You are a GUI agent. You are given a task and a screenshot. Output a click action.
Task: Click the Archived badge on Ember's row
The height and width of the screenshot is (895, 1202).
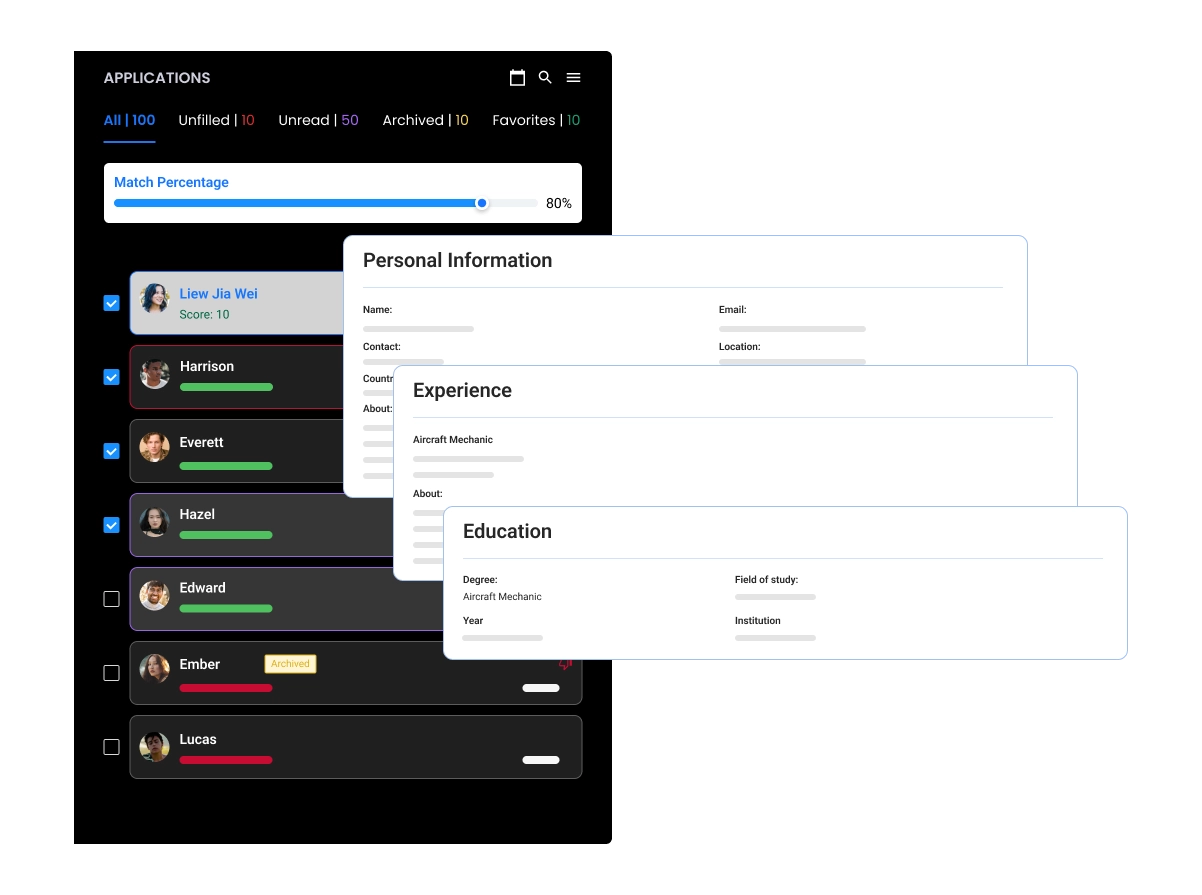[x=290, y=664]
